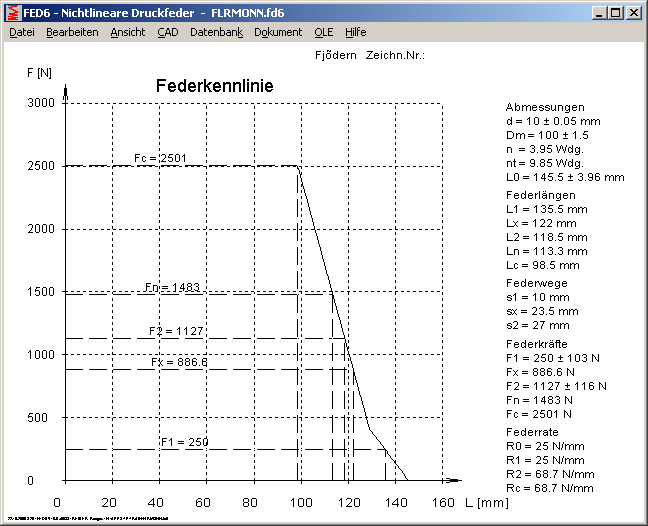The height and width of the screenshot is (526, 648).
Task: Open the Datenbank menu
Action: 216,32
